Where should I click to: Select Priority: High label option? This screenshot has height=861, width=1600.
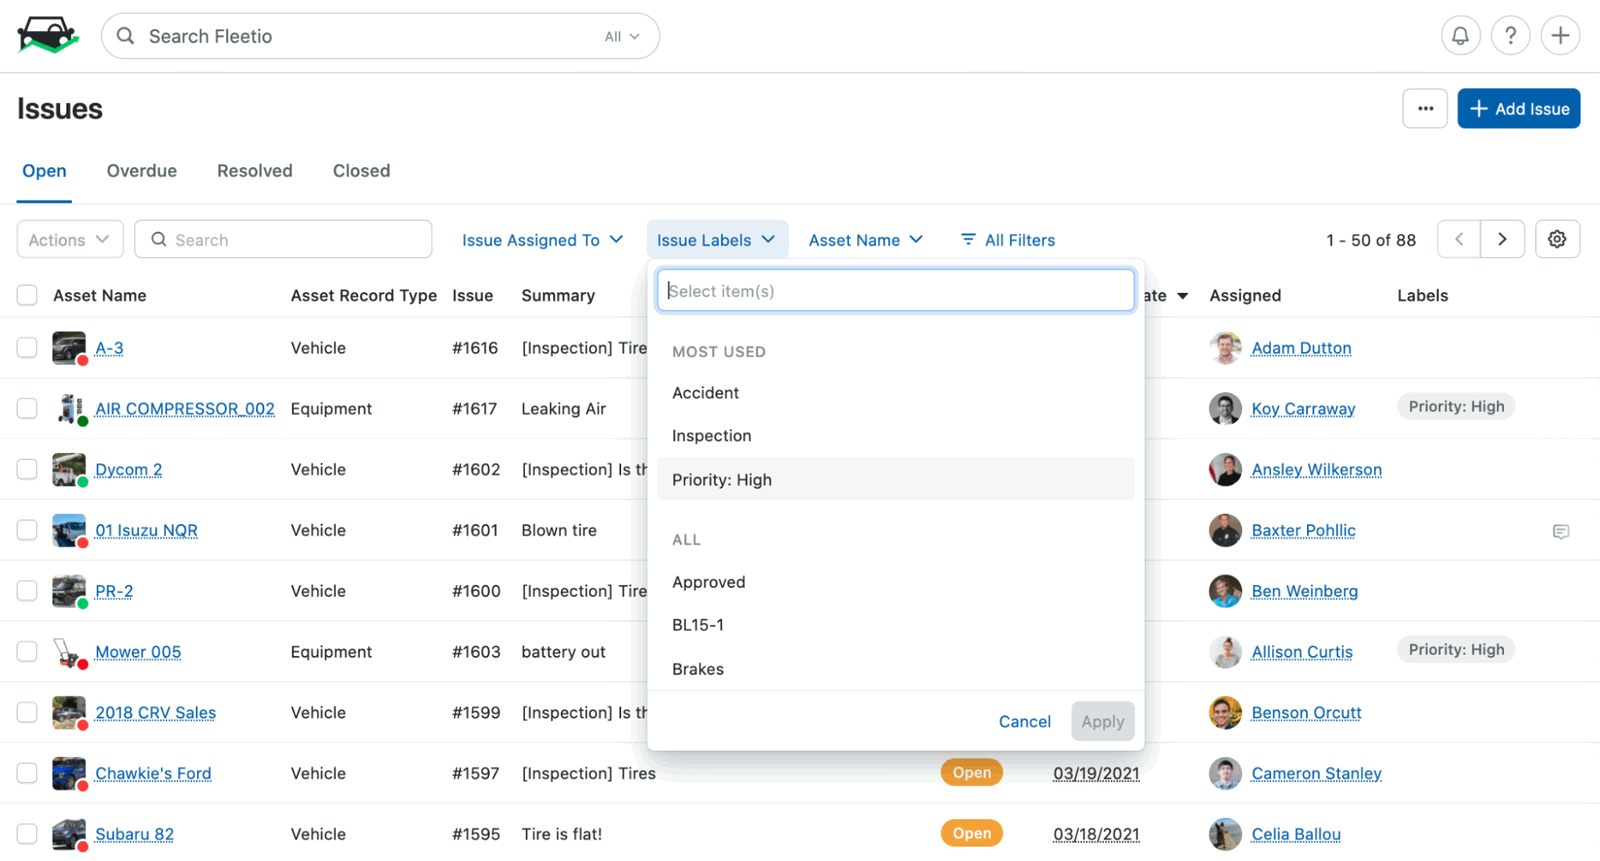[896, 480]
